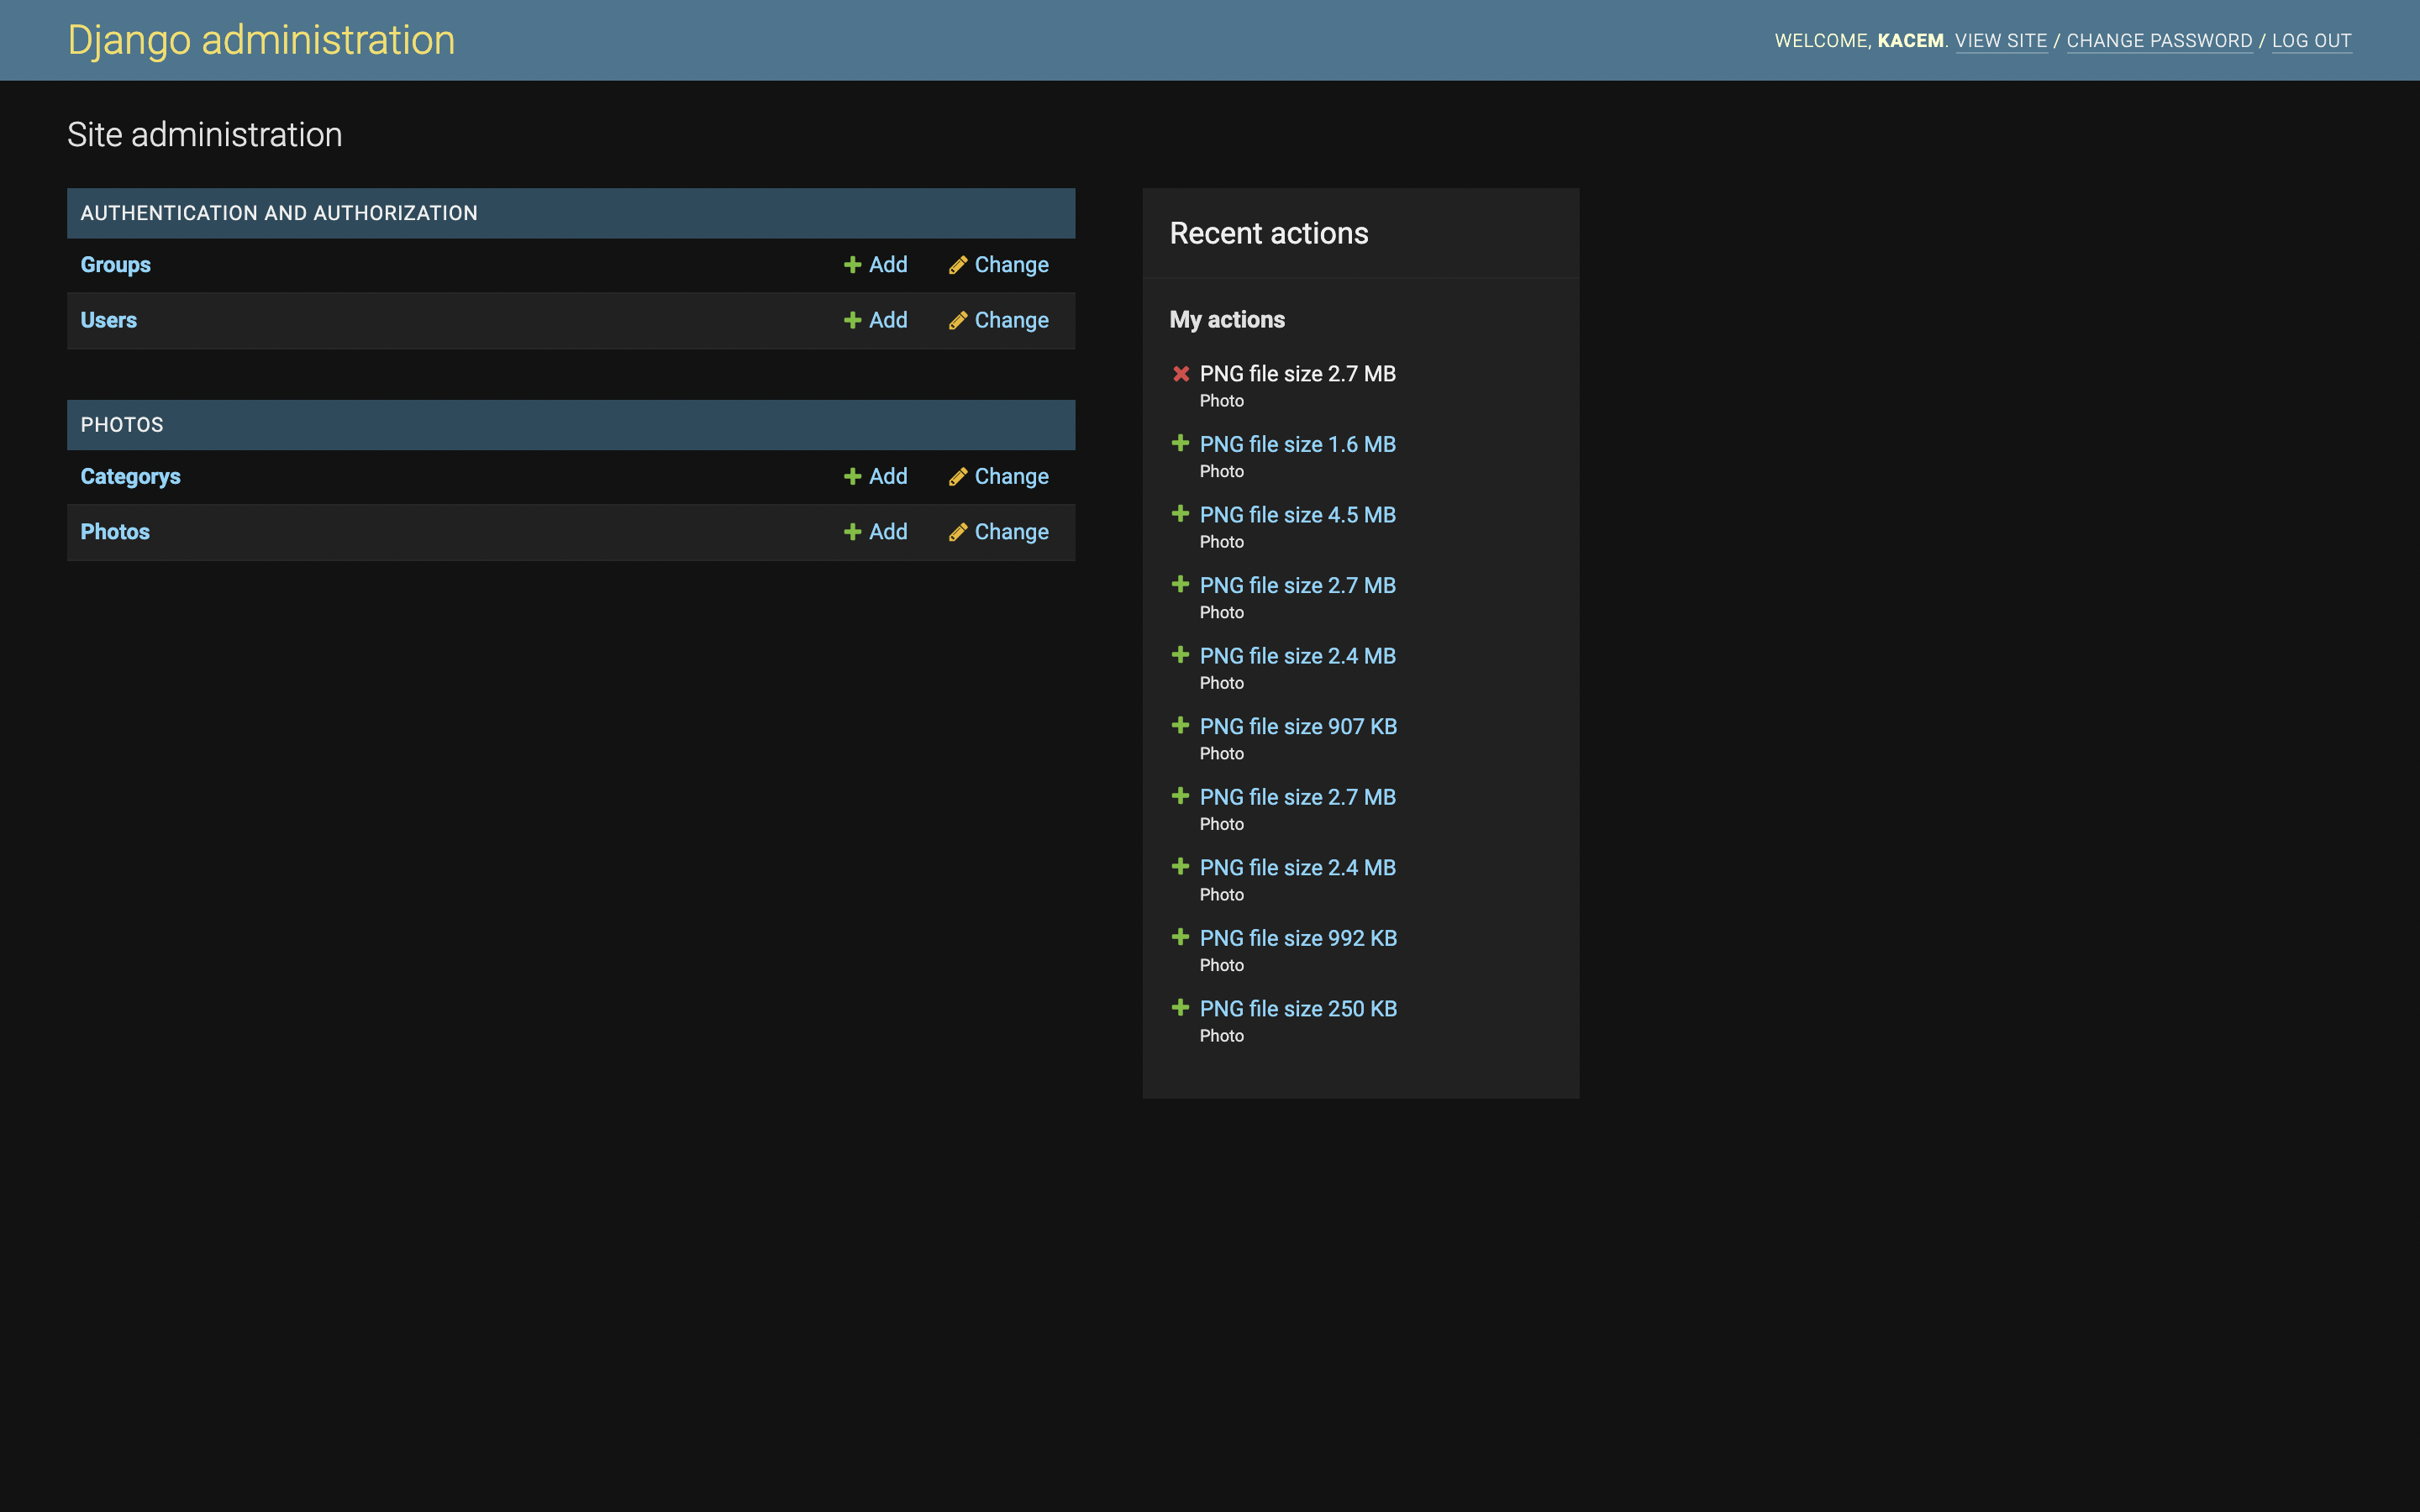This screenshot has width=2420, height=1512.
Task: Open recent action PNG file size 4.5 MB
Action: [x=1297, y=515]
